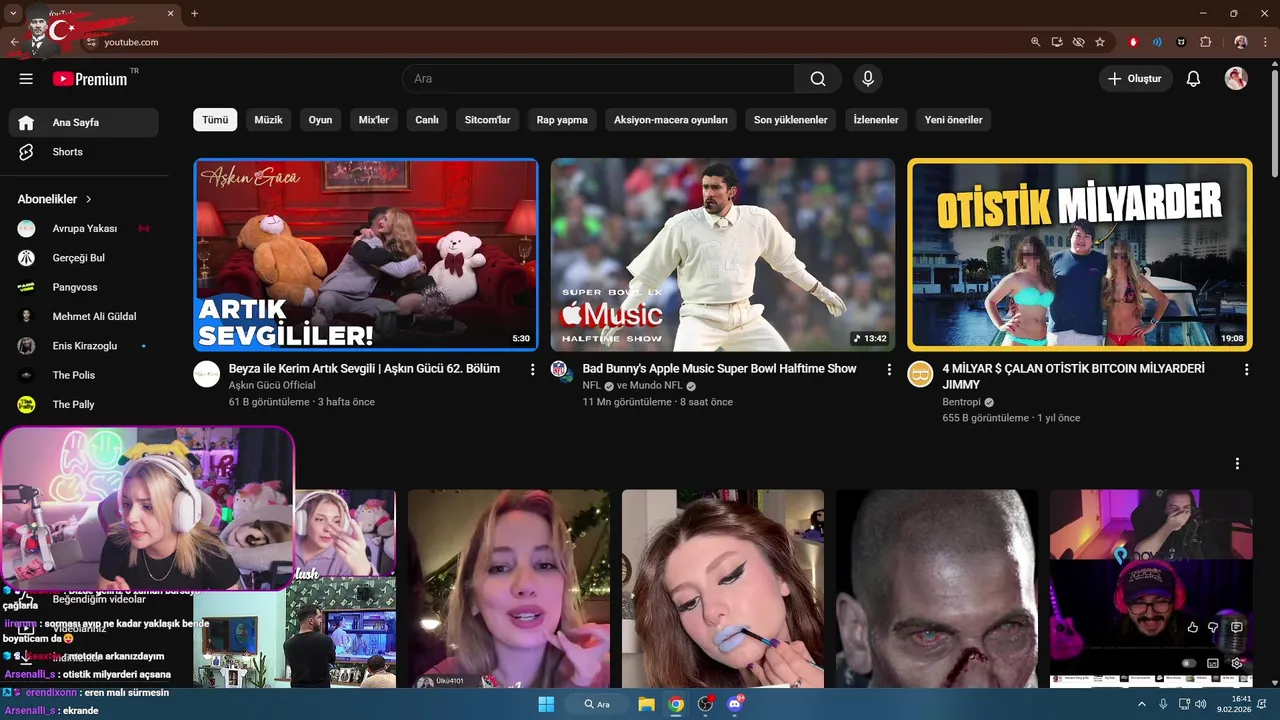This screenshot has height=720, width=1280.
Task: Click Aşkın Gücü channel avatar icon
Action: pos(207,374)
